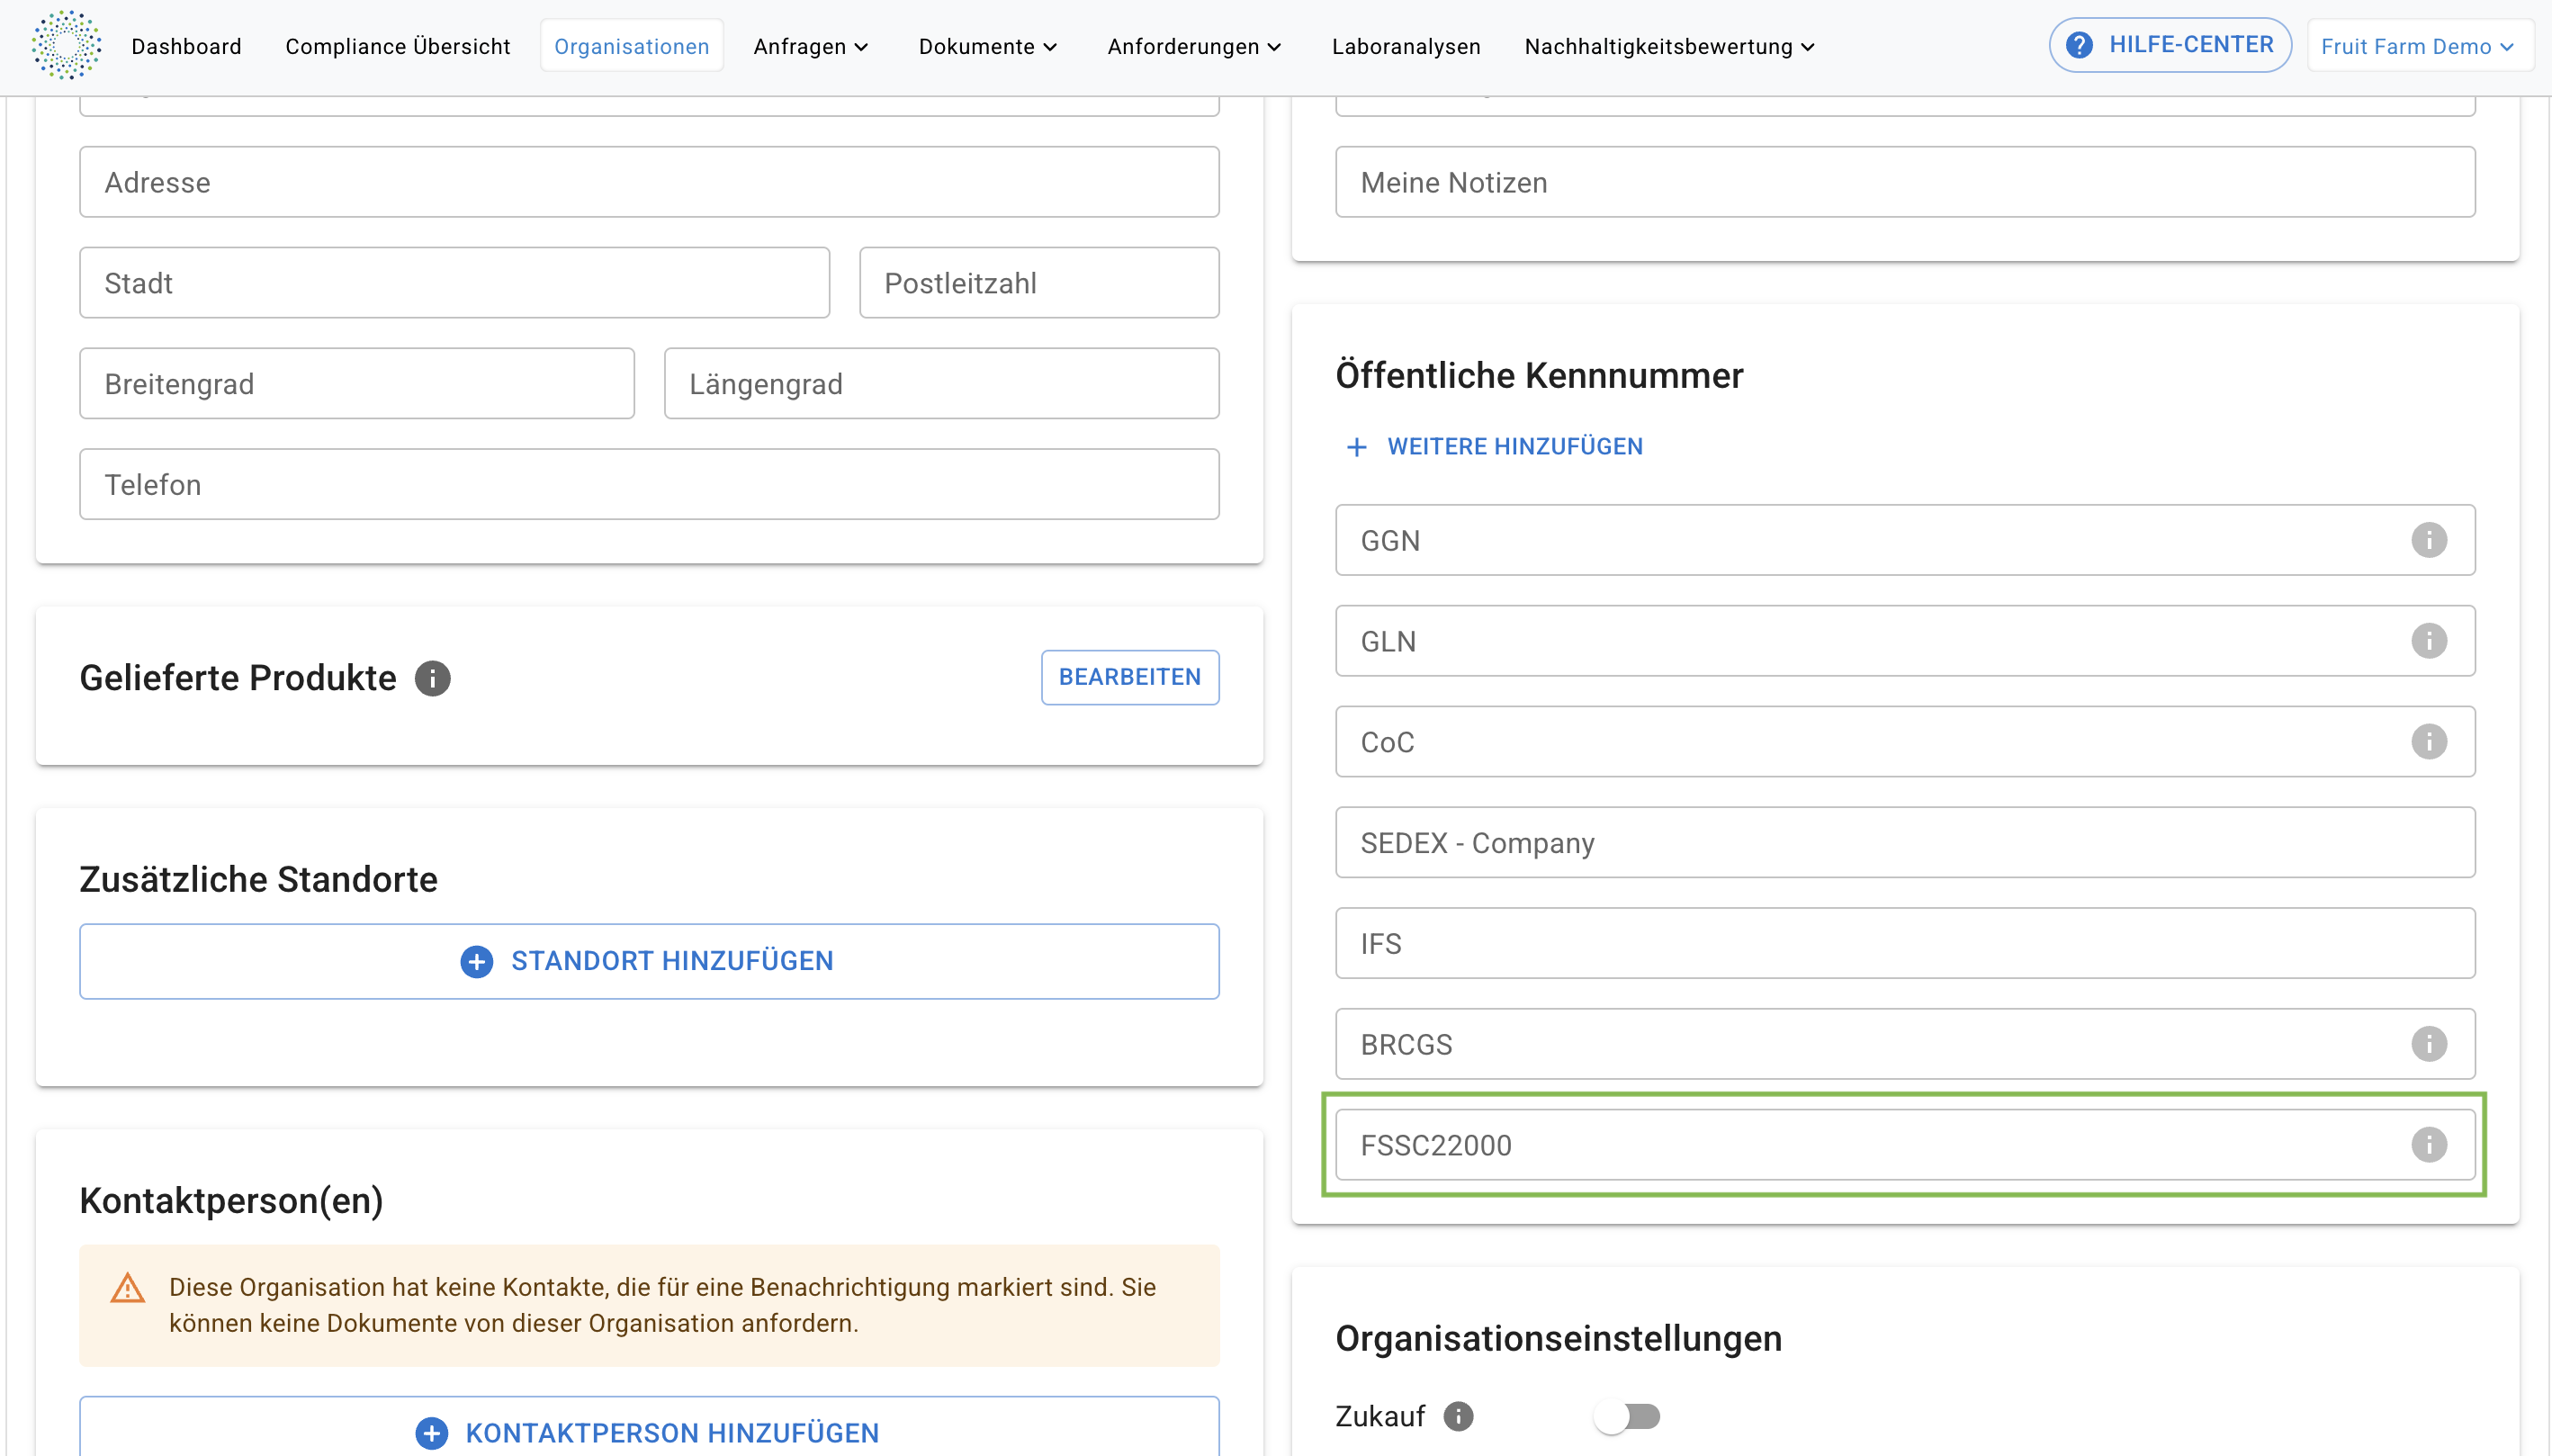The image size is (2552, 1456).
Task: Open the Fruit Farm Demo account menu
Action: [x=2419, y=46]
